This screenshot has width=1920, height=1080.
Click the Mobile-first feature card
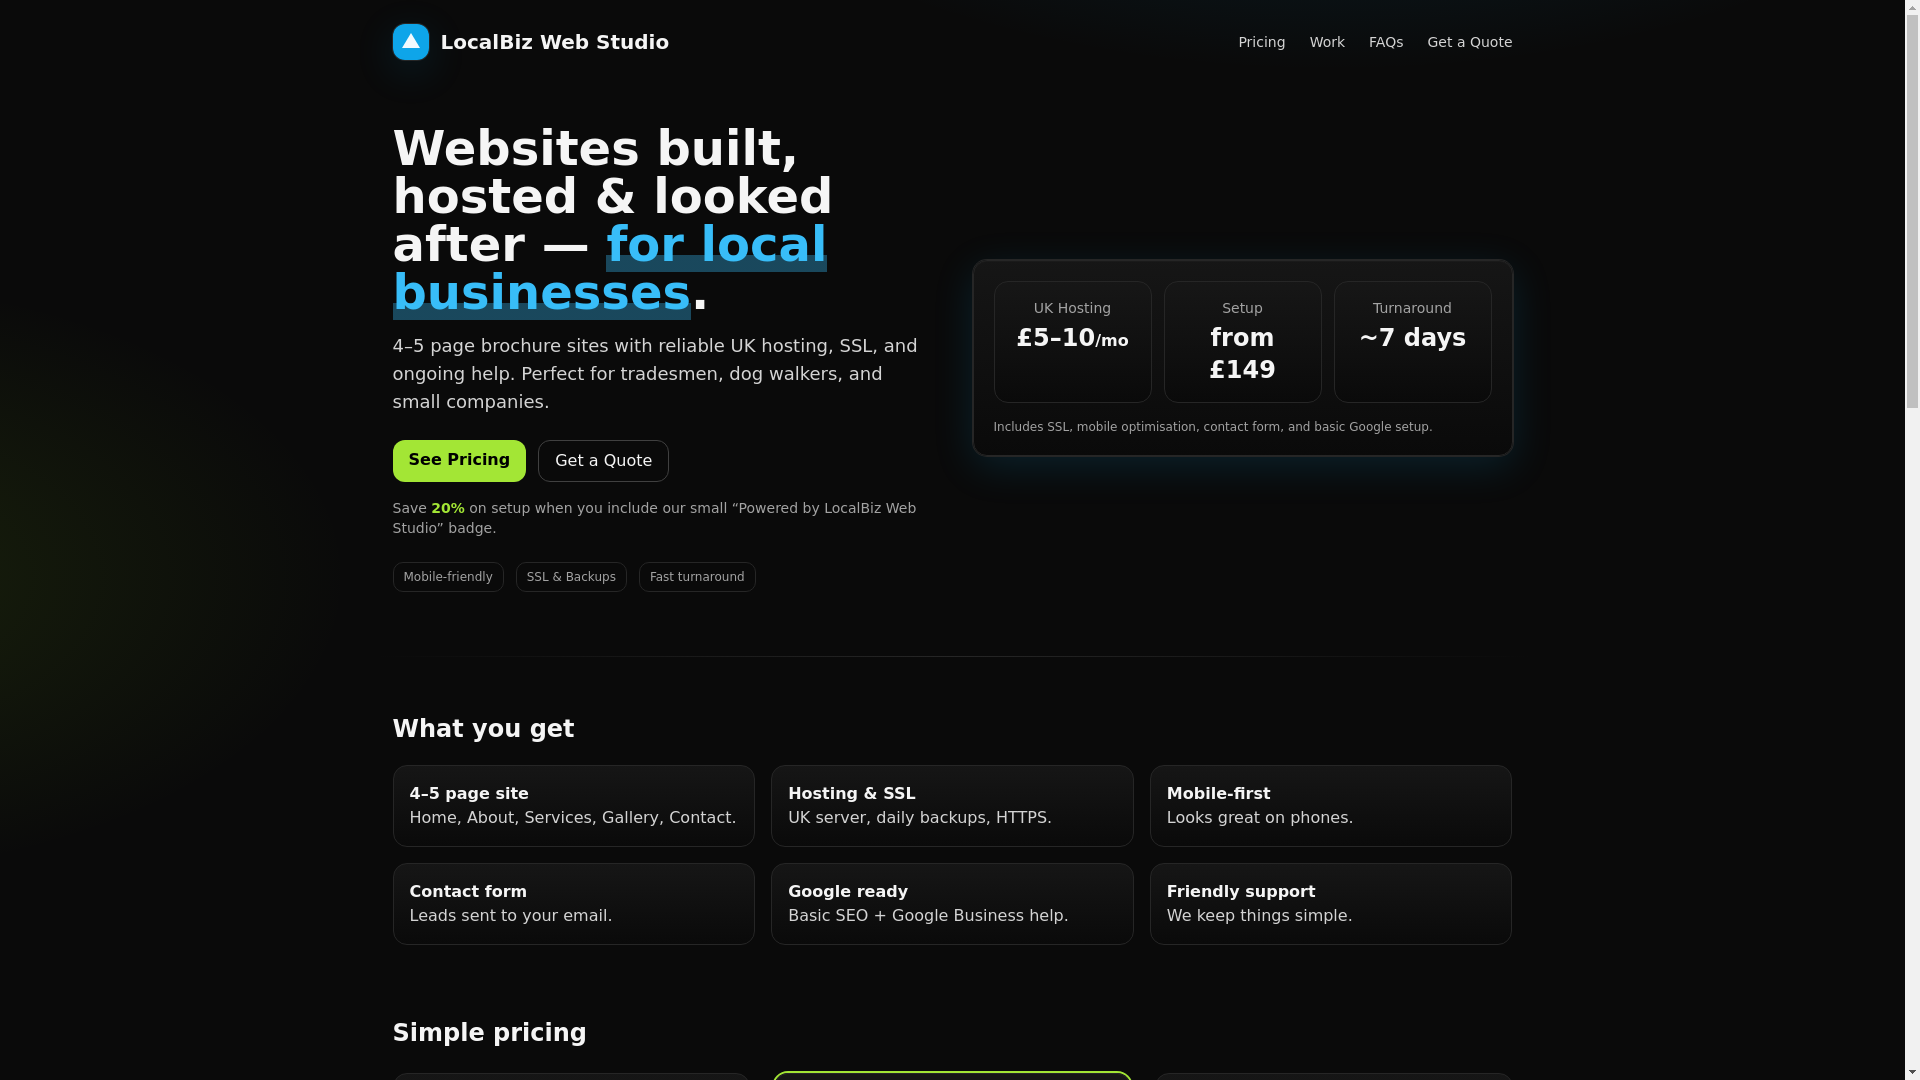coord(1330,806)
